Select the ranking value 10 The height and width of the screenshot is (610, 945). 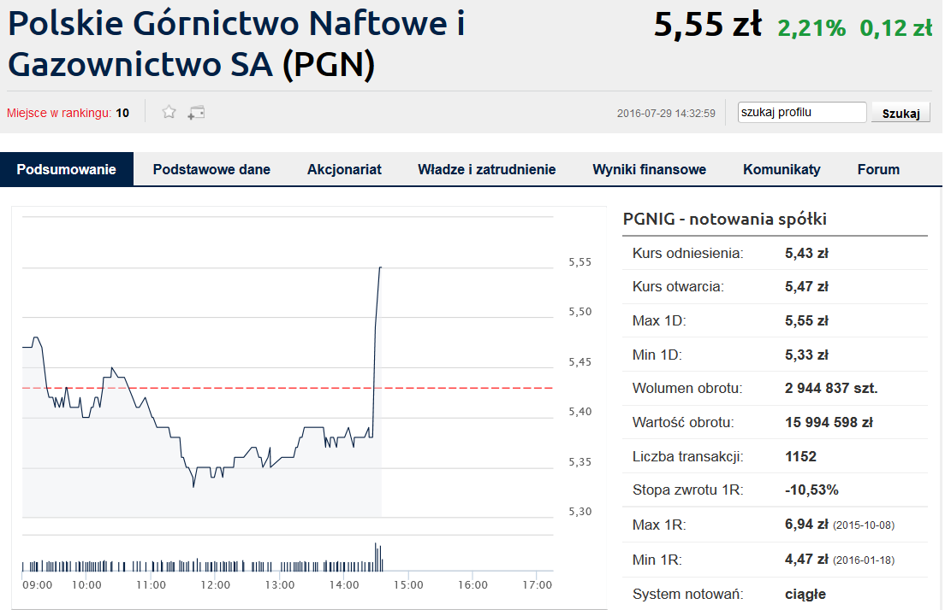point(122,113)
